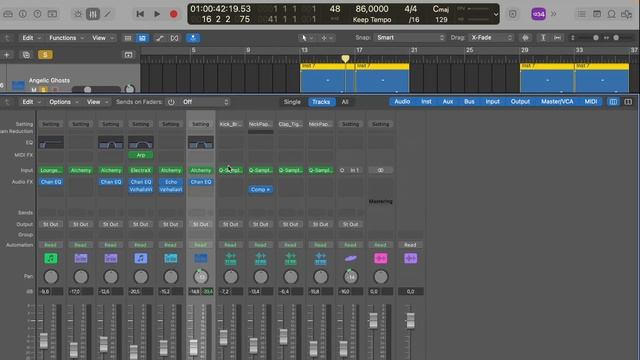
Task: Open the Toolbar display icon
Action: 52,14
